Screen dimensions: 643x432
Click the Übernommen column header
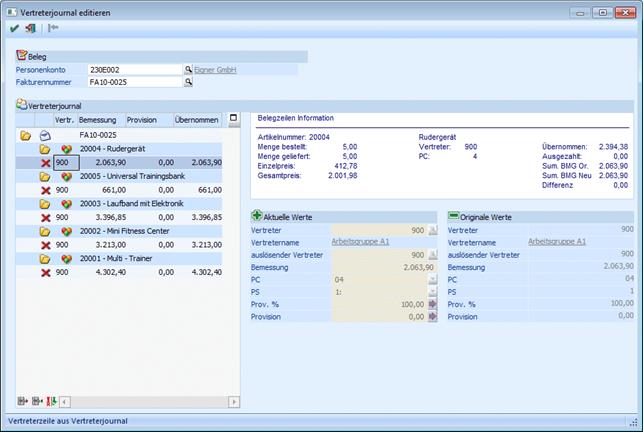pyautogui.click(x=196, y=120)
